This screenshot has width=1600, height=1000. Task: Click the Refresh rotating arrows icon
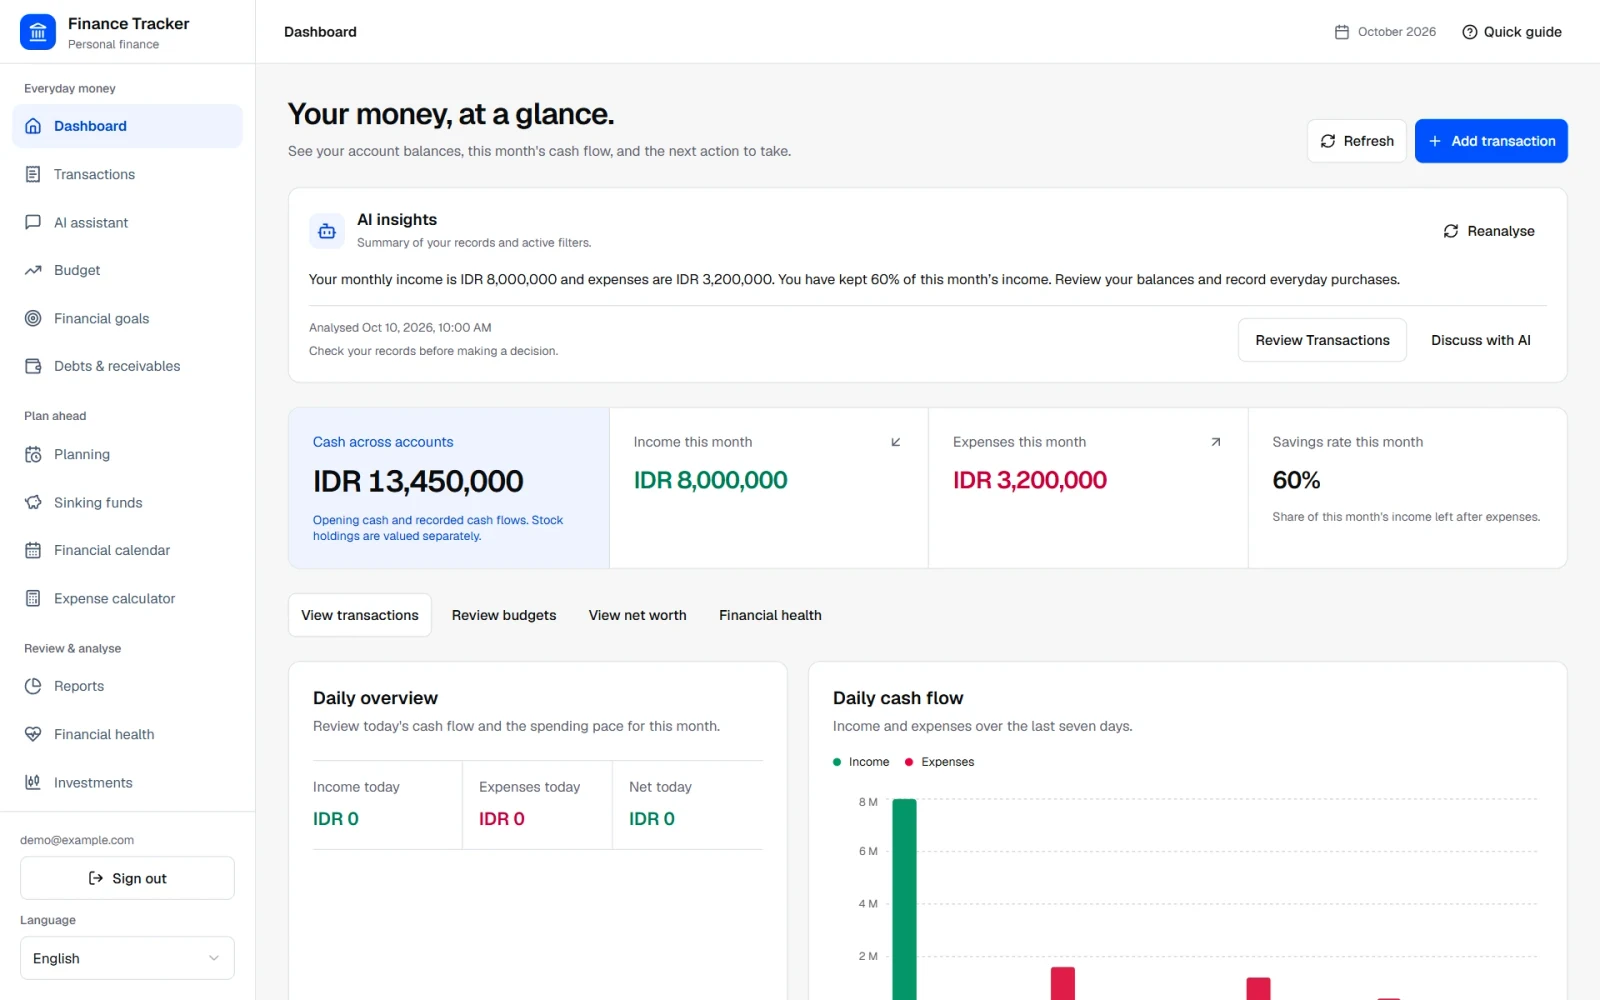pos(1328,141)
